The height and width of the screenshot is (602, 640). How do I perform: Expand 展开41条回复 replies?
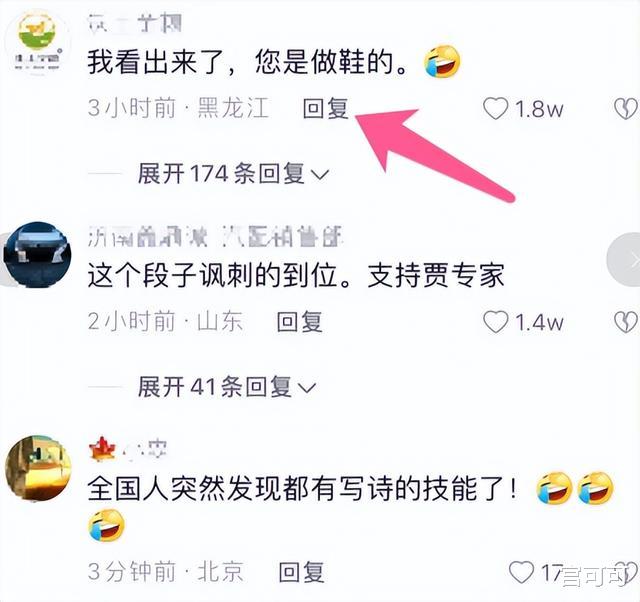point(227,387)
